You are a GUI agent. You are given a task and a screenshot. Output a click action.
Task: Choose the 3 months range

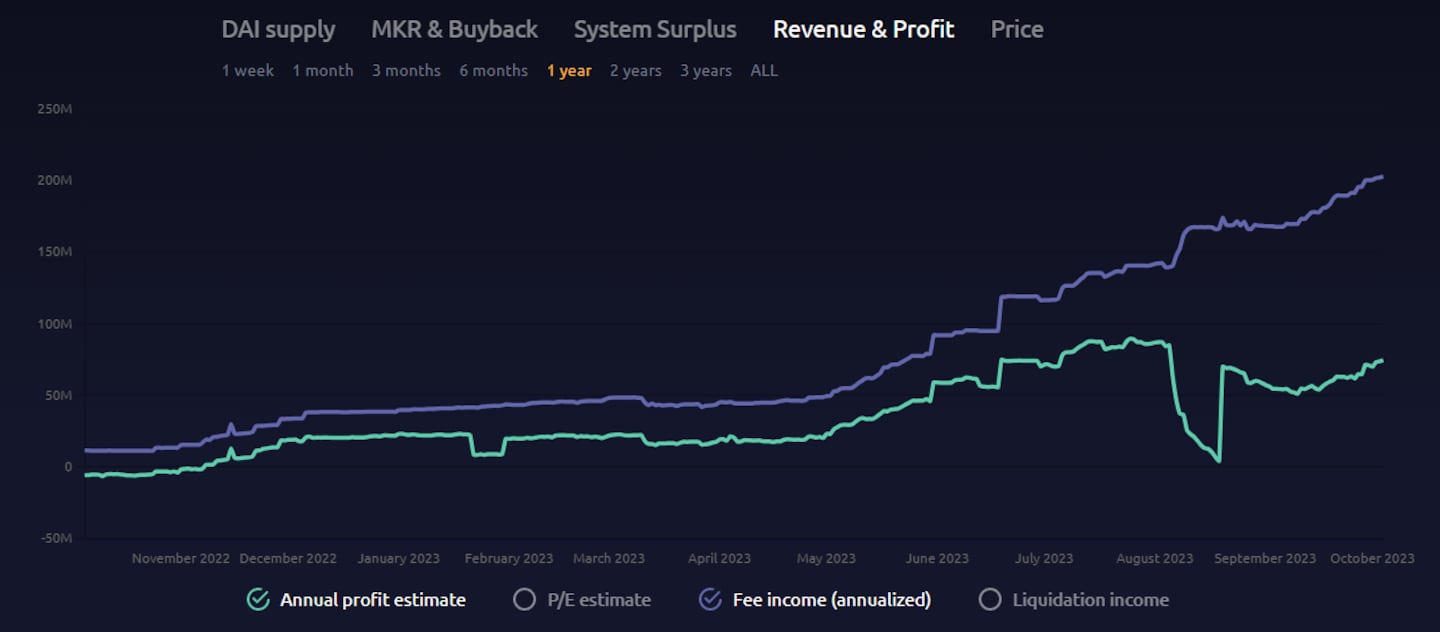(406, 71)
